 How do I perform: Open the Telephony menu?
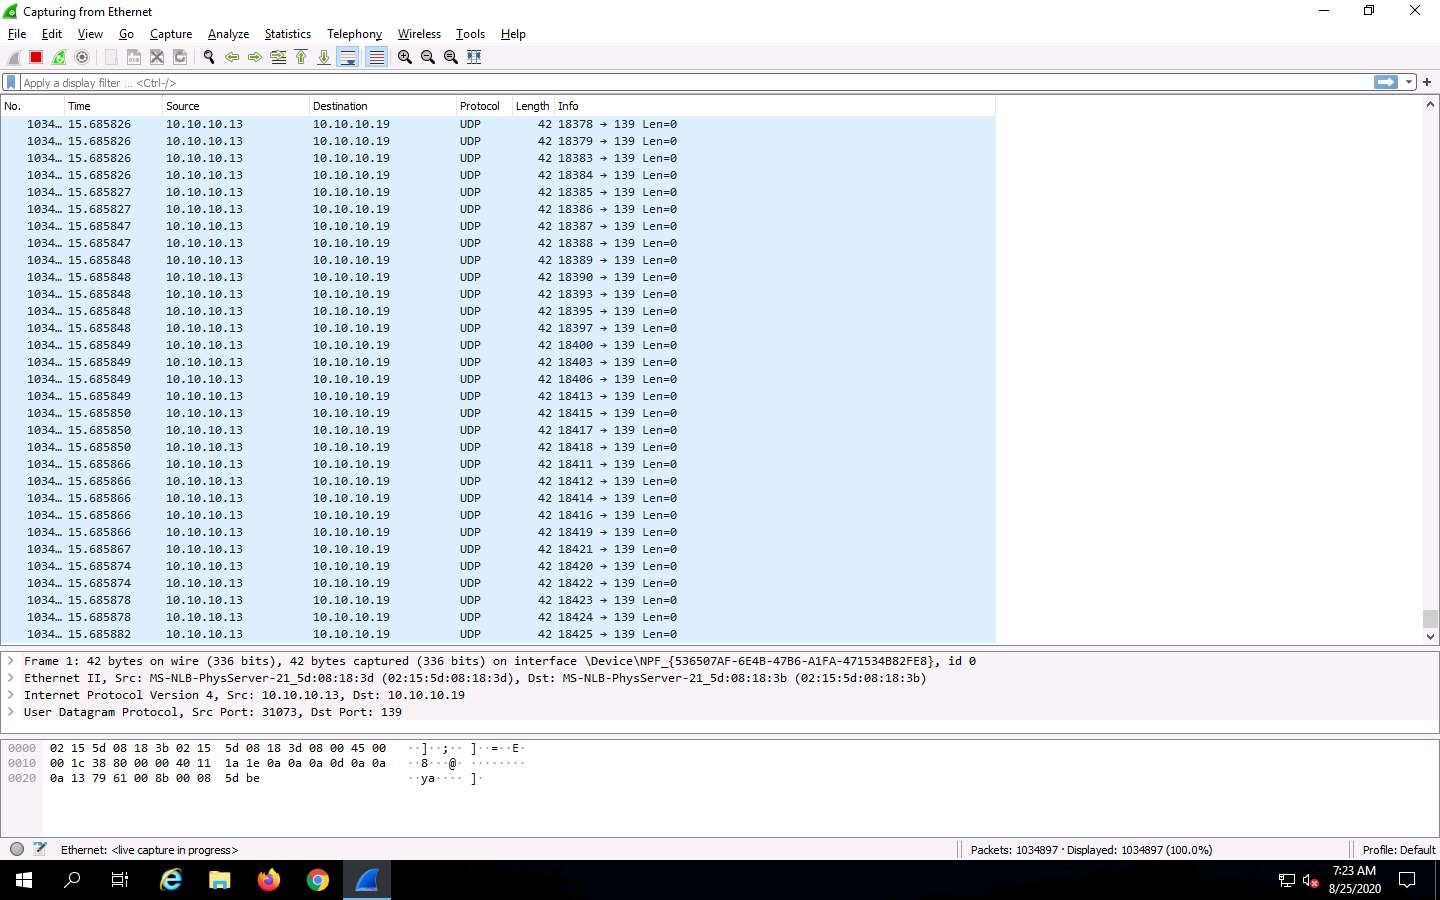[x=354, y=34]
